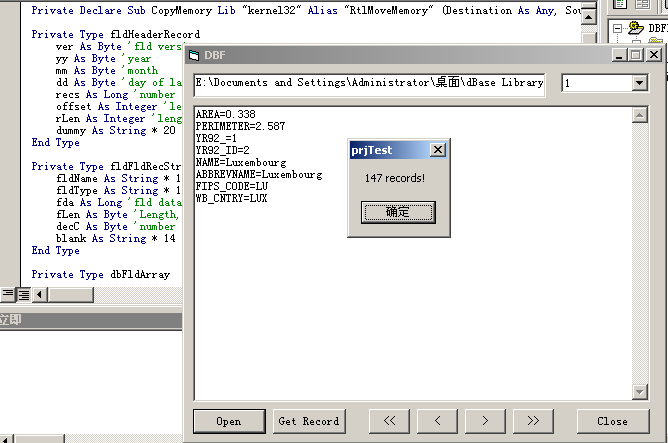Screen dimensions: 668x443
Task: Click code editor horizontal scroll left arrow
Action: point(40,294)
